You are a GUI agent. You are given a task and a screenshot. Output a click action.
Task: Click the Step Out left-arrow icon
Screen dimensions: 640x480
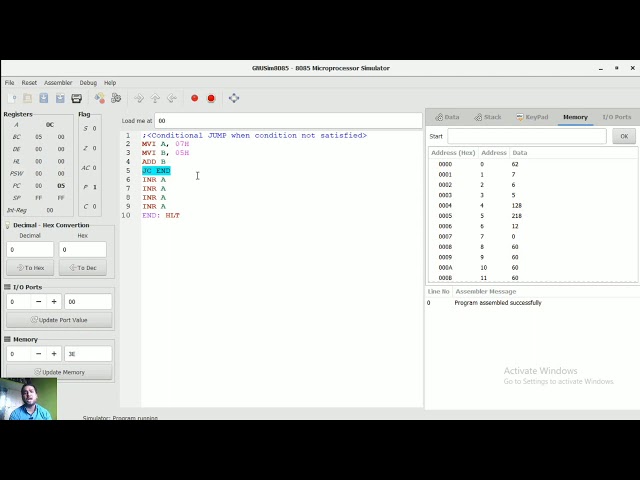point(172,98)
